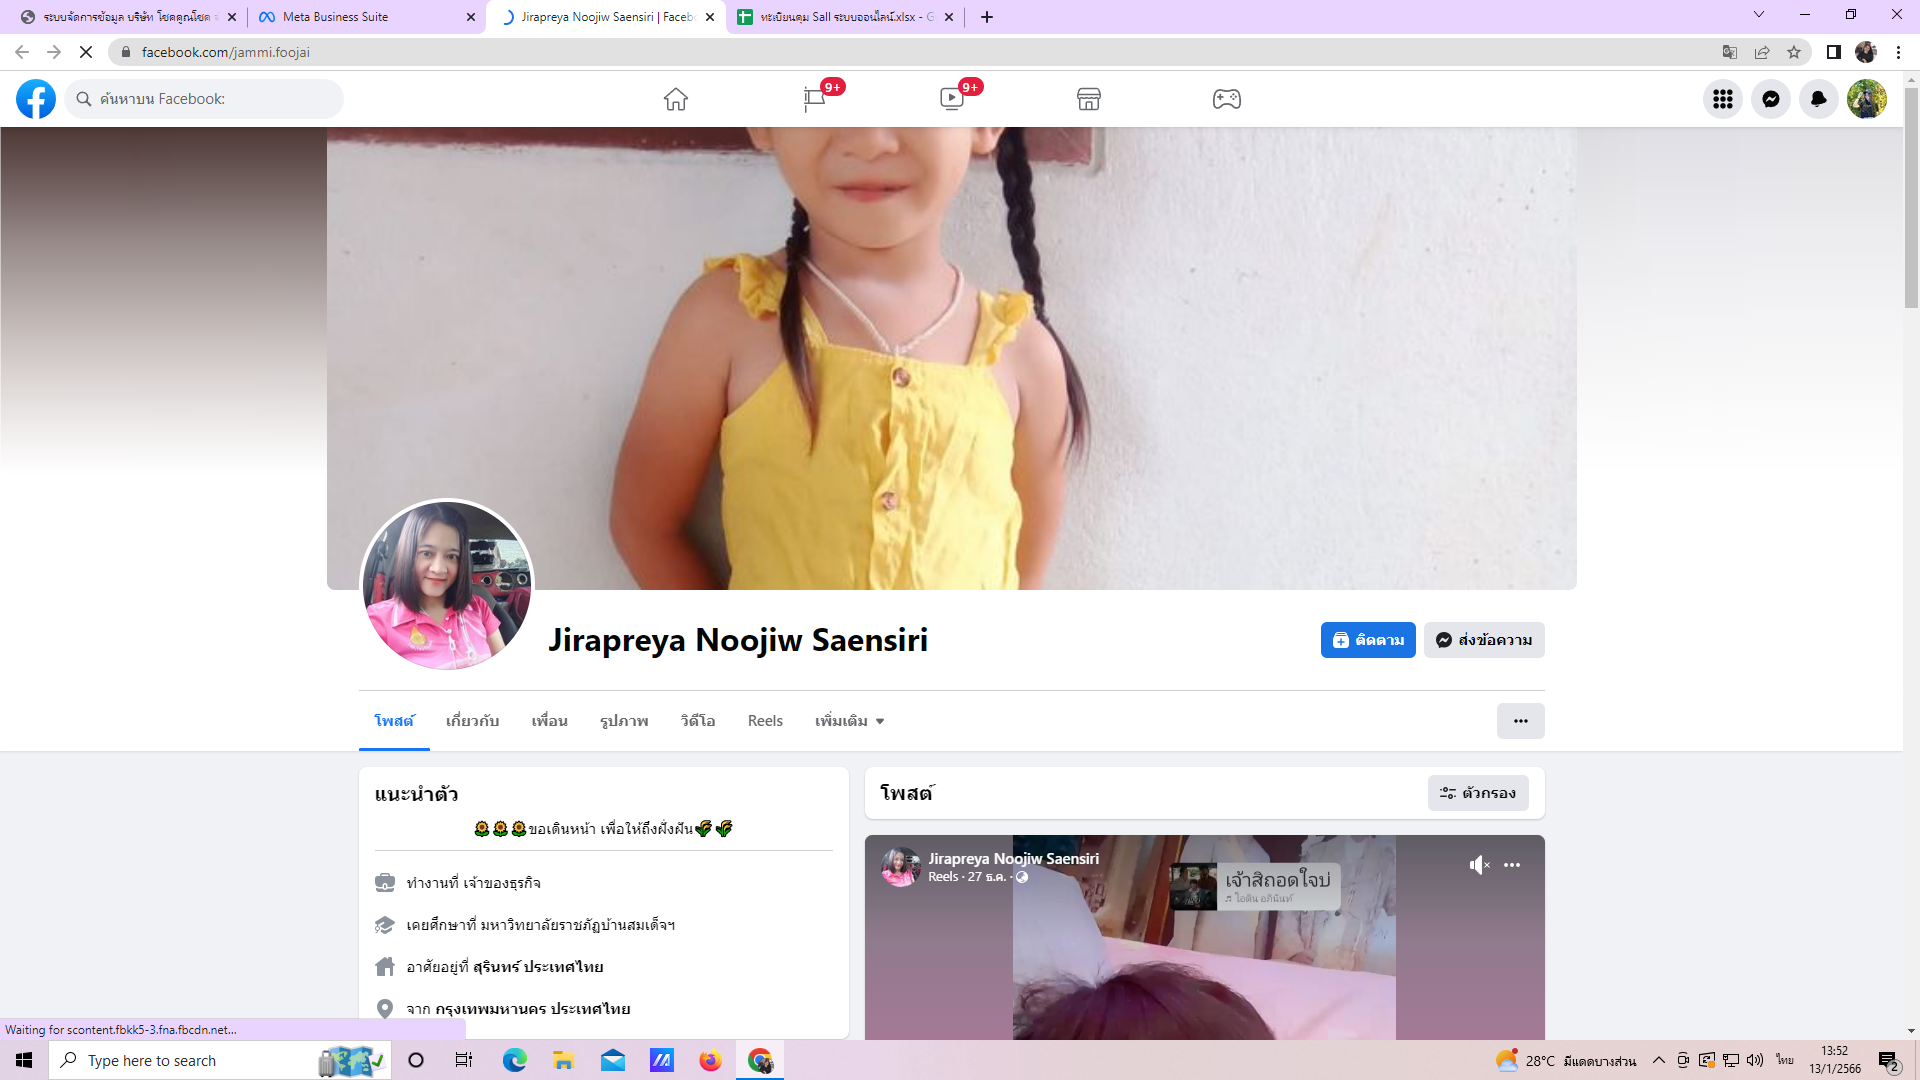Open Gaming controller icon
Image resolution: width=1920 pixels, height=1080 pixels.
[1227, 99]
